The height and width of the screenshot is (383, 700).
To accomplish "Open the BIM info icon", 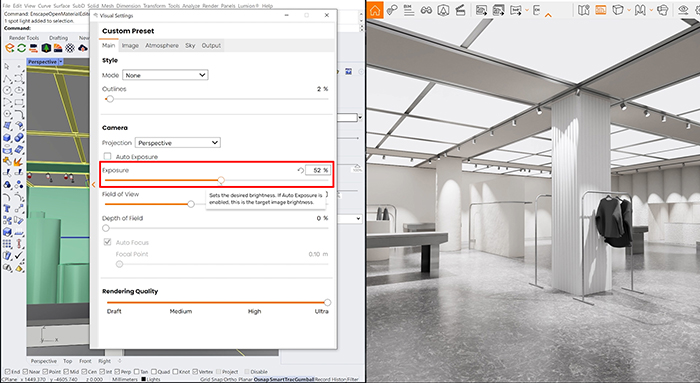I will tap(409, 10).
